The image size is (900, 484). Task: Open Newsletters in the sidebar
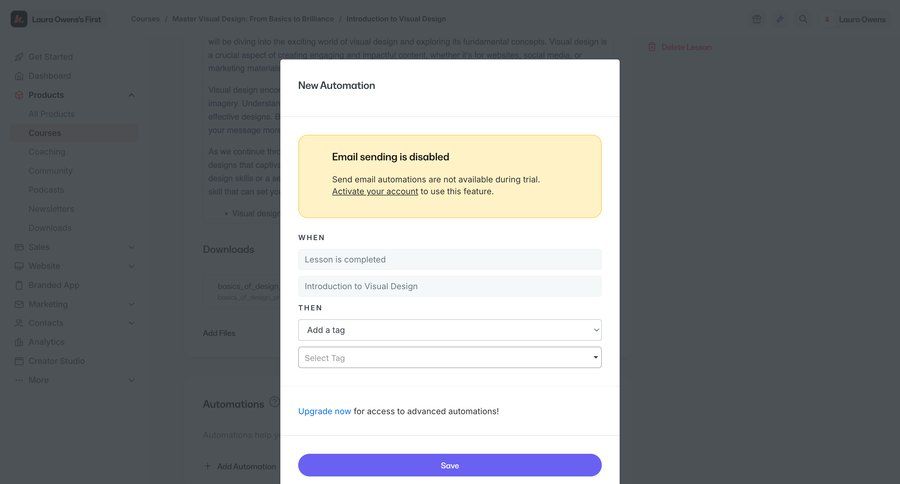click(x=51, y=209)
